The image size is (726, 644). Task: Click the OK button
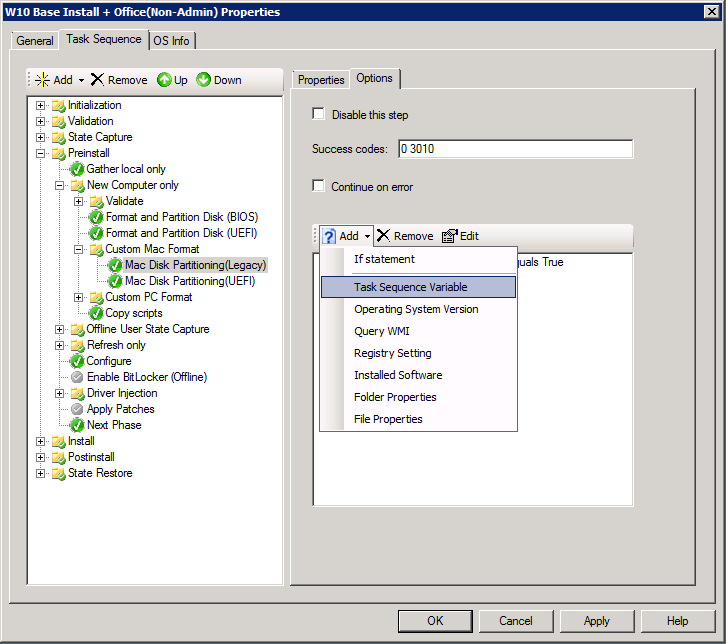coord(435,621)
